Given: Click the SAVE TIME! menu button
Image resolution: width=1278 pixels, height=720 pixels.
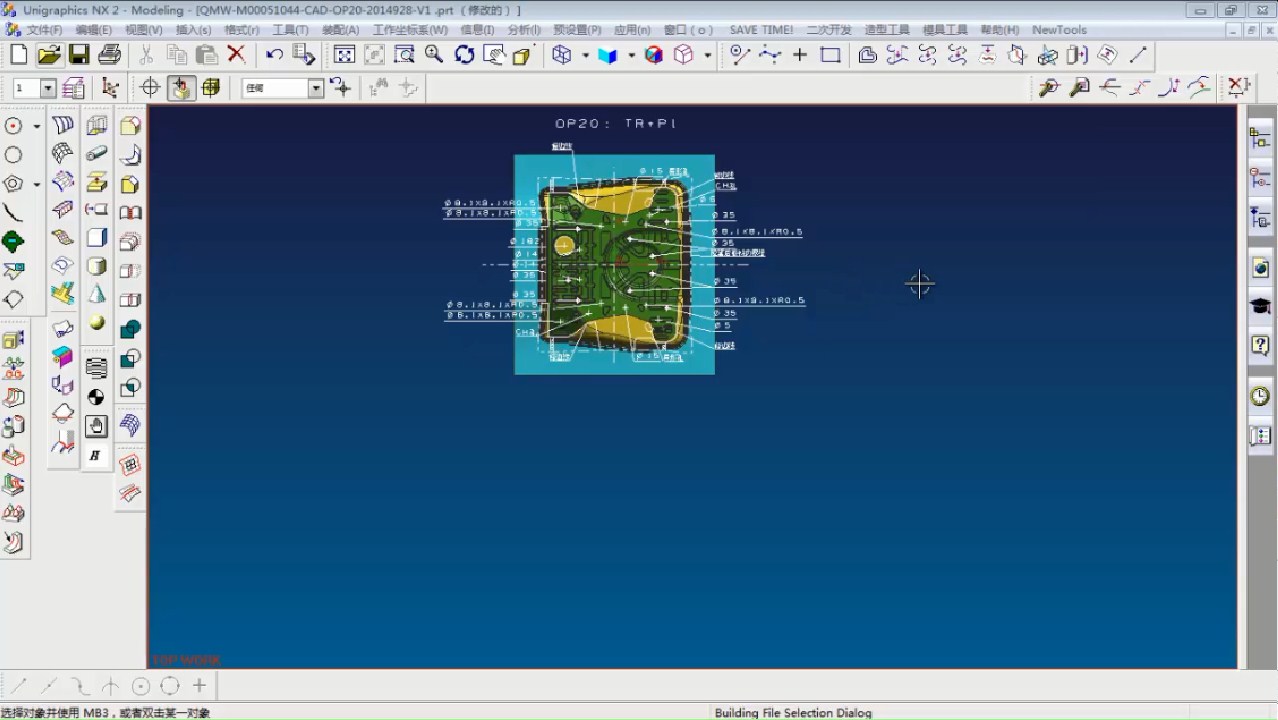Looking at the screenshot, I should (761, 30).
